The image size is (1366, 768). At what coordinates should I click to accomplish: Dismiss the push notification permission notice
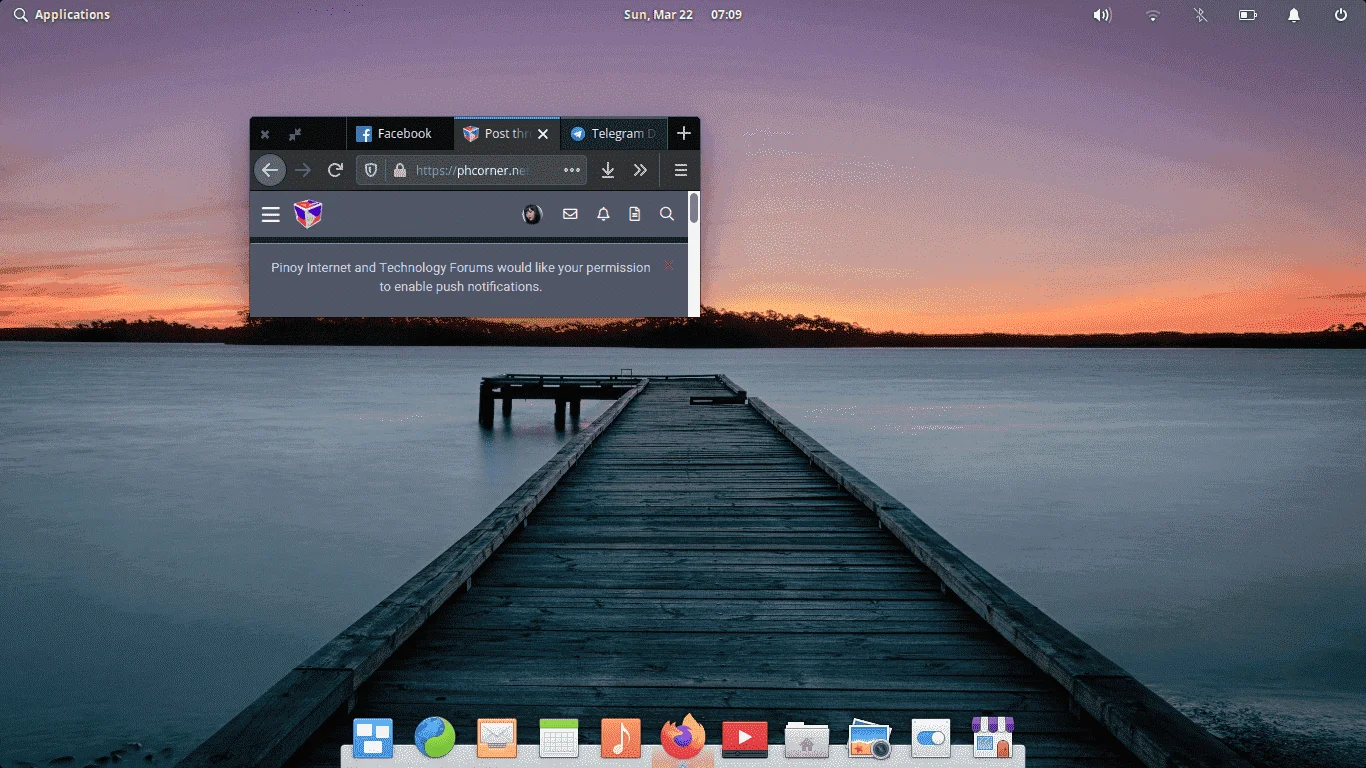pos(669,265)
